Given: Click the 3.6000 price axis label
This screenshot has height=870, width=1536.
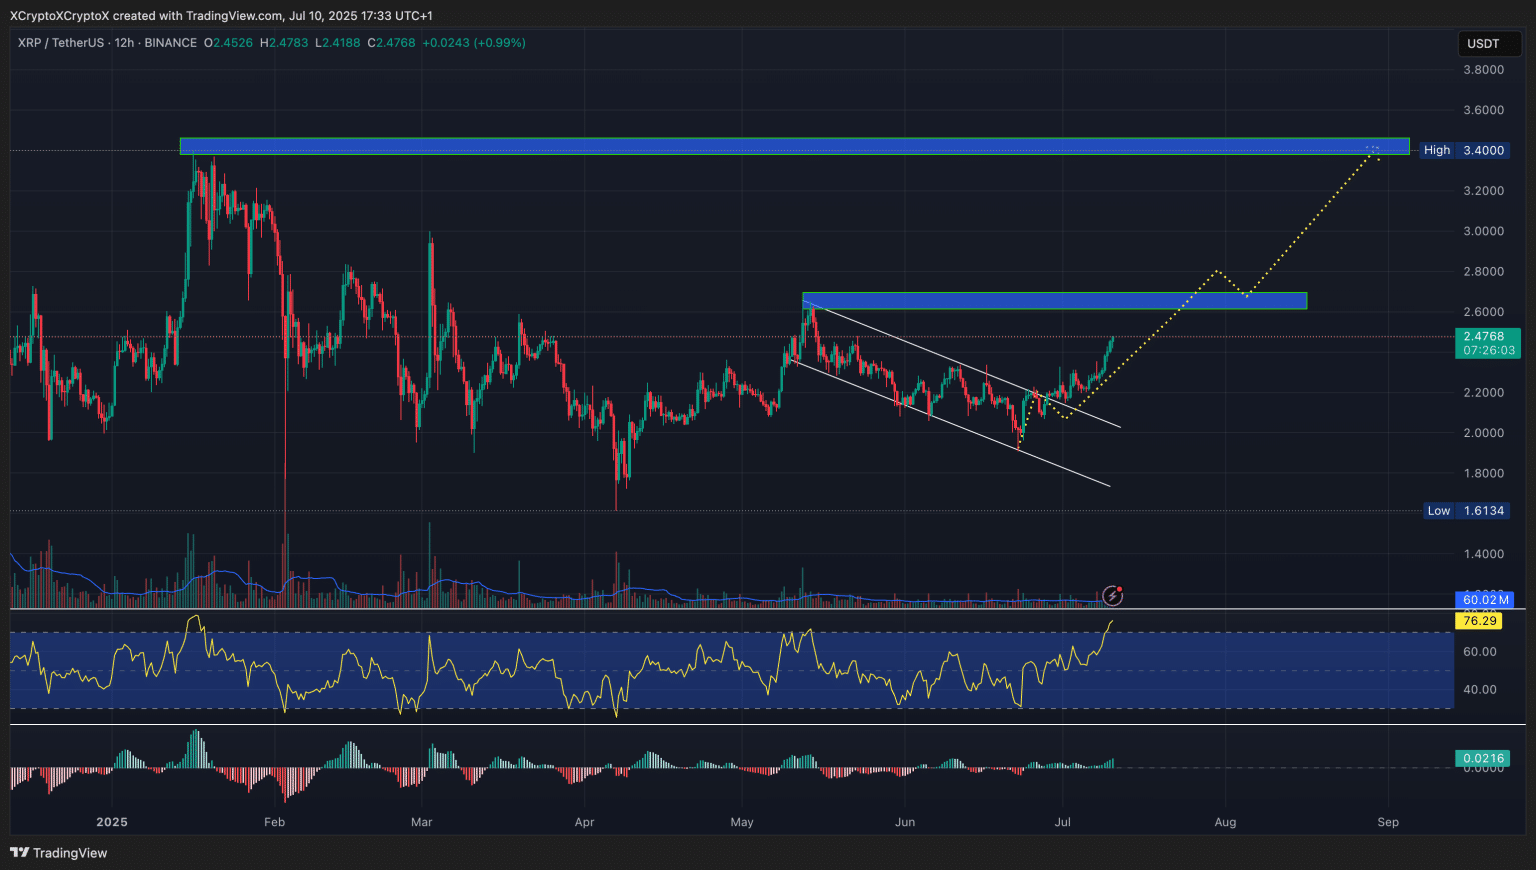Looking at the screenshot, I should (x=1483, y=110).
